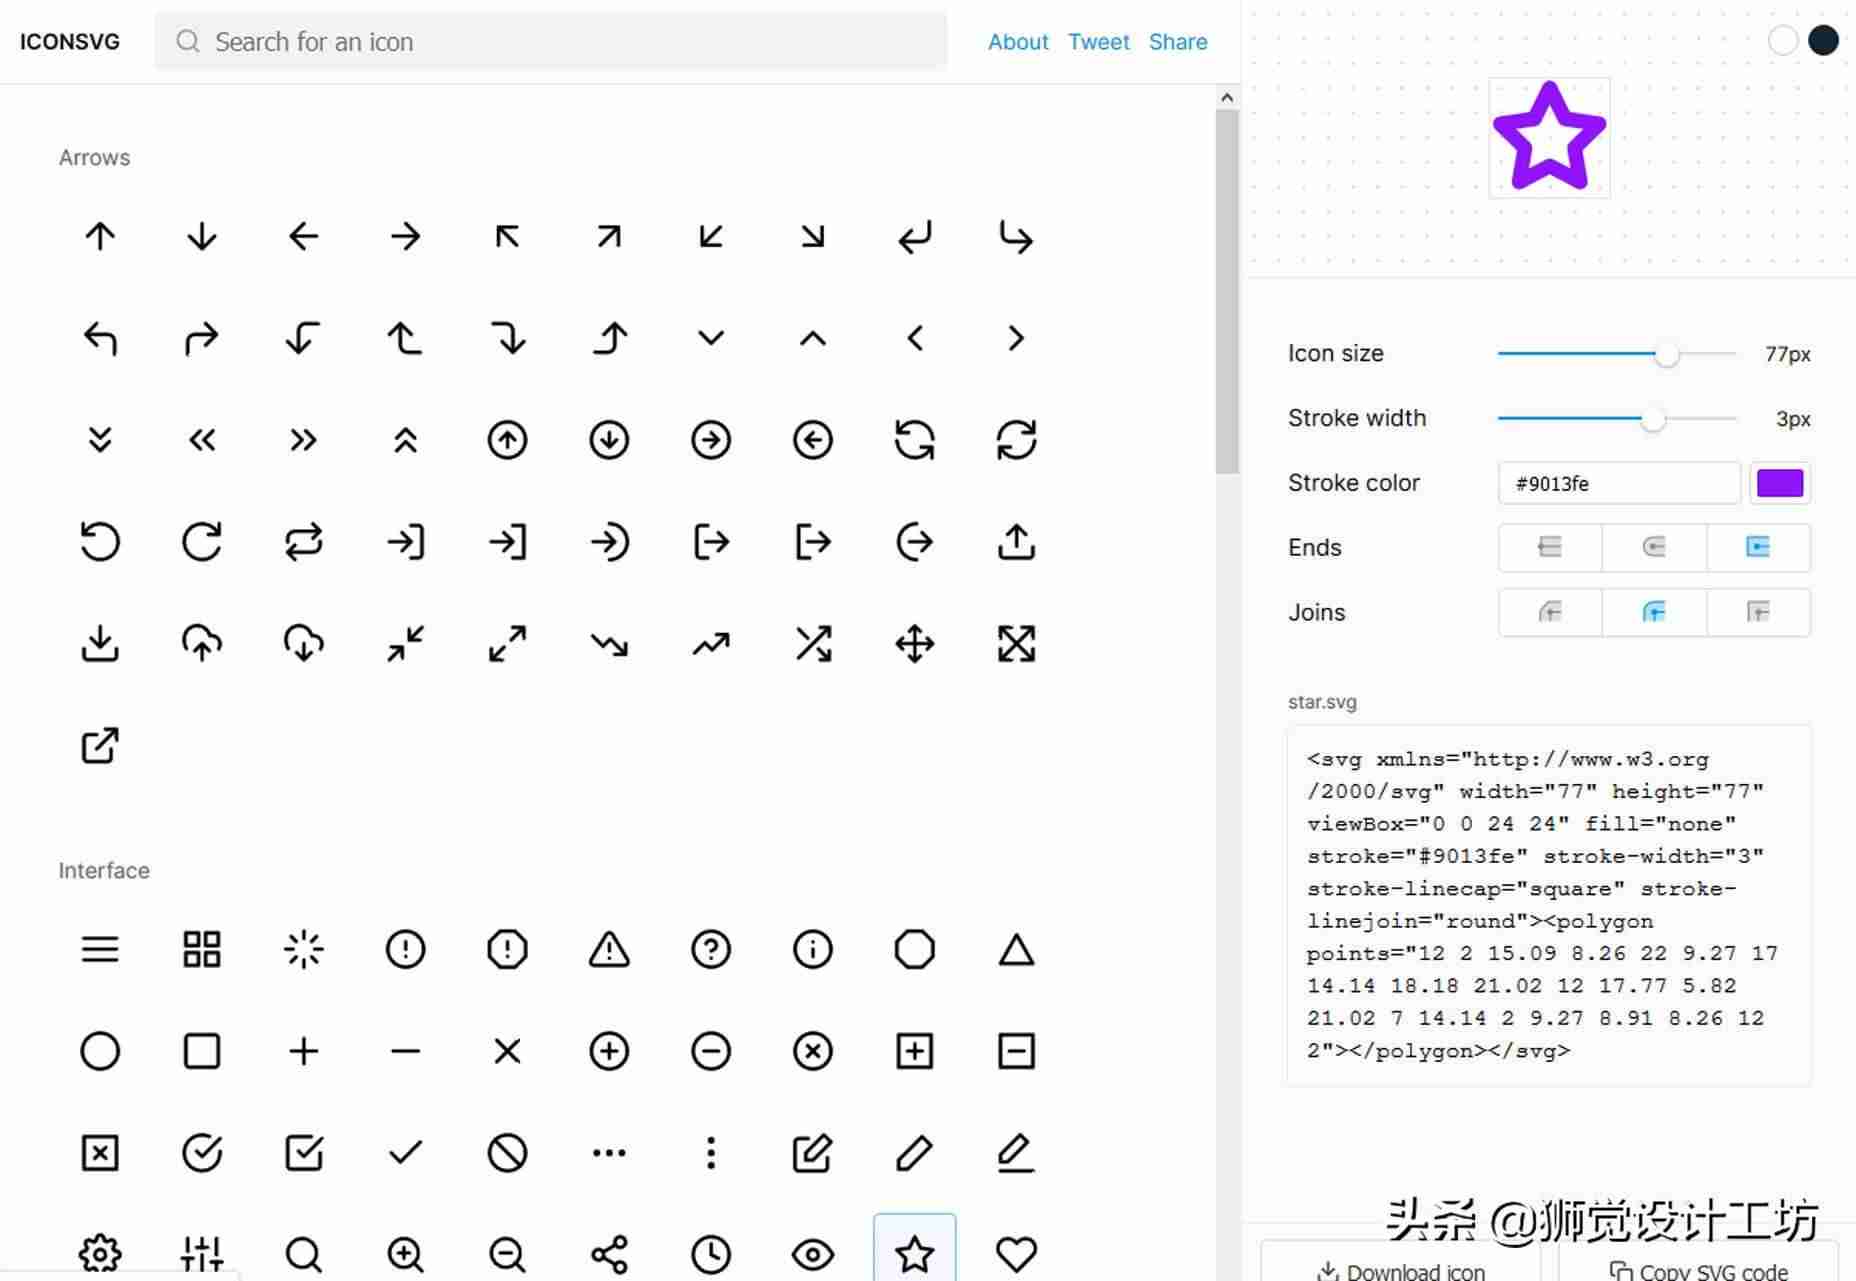
Task: Select the four-way move arrows icon
Action: (915, 644)
